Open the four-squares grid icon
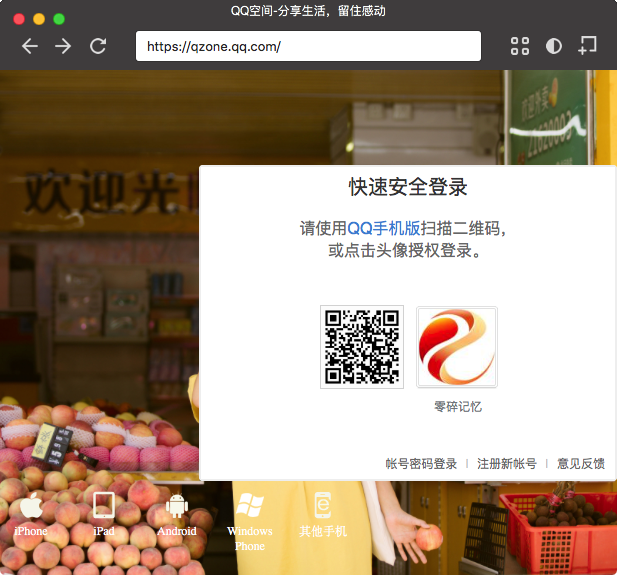 pos(520,46)
